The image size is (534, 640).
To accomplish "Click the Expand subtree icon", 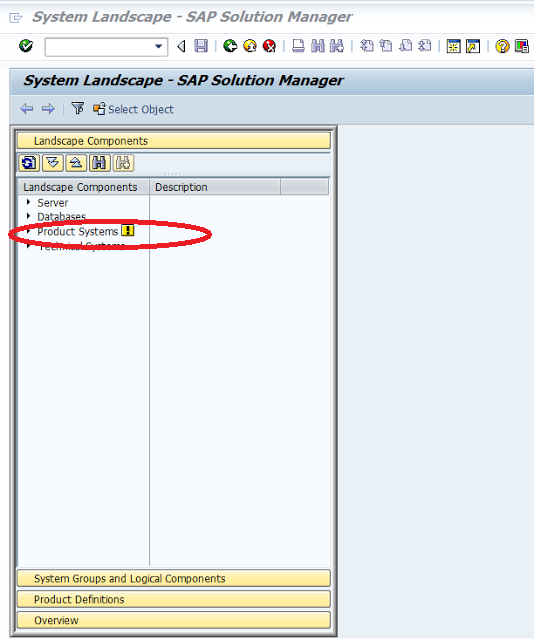I will point(52,163).
